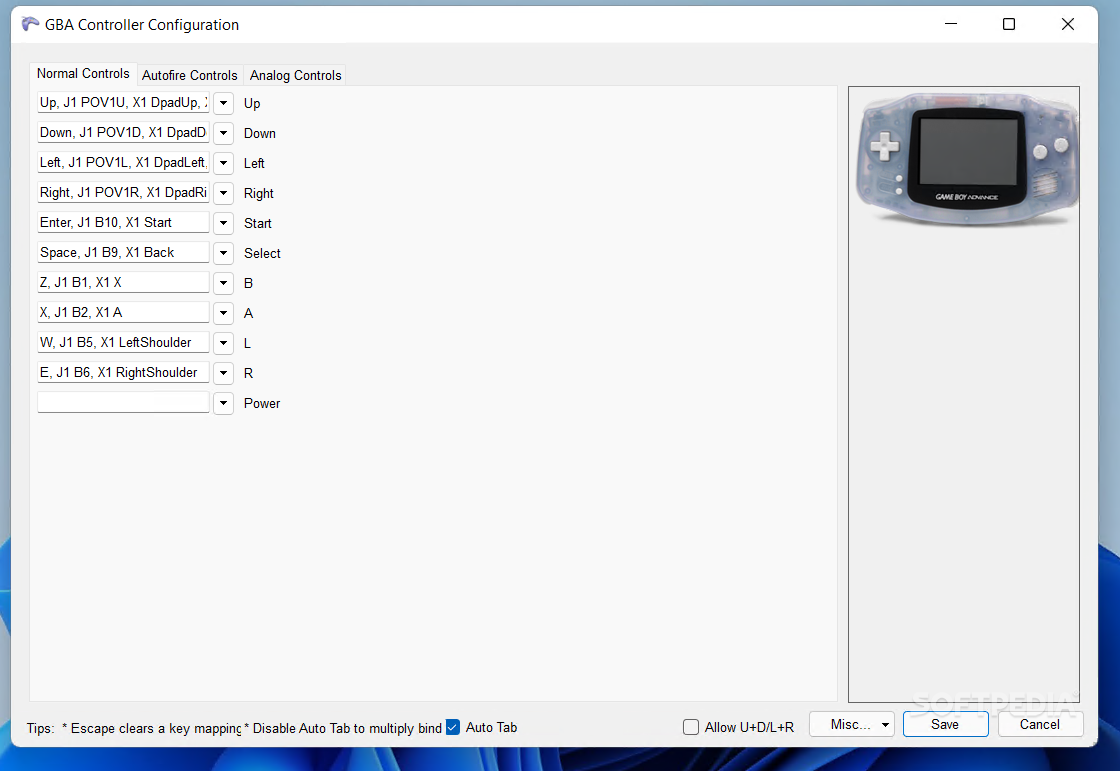The width and height of the screenshot is (1120, 771).
Task: Click the L binding field with LeftShoulder
Action: click(x=124, y=342)
